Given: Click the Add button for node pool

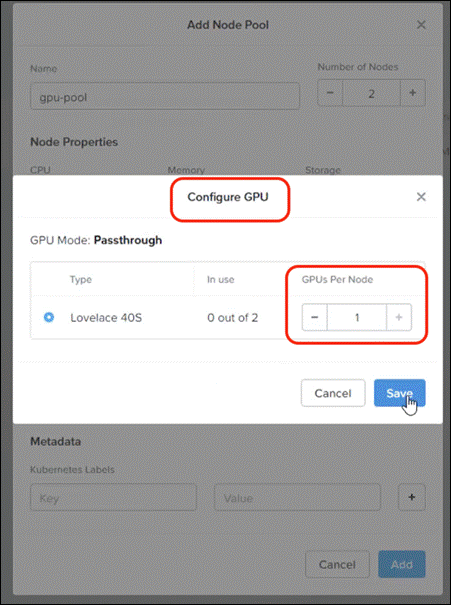Looking at the screenshot, I should click(x=402, y=564).
